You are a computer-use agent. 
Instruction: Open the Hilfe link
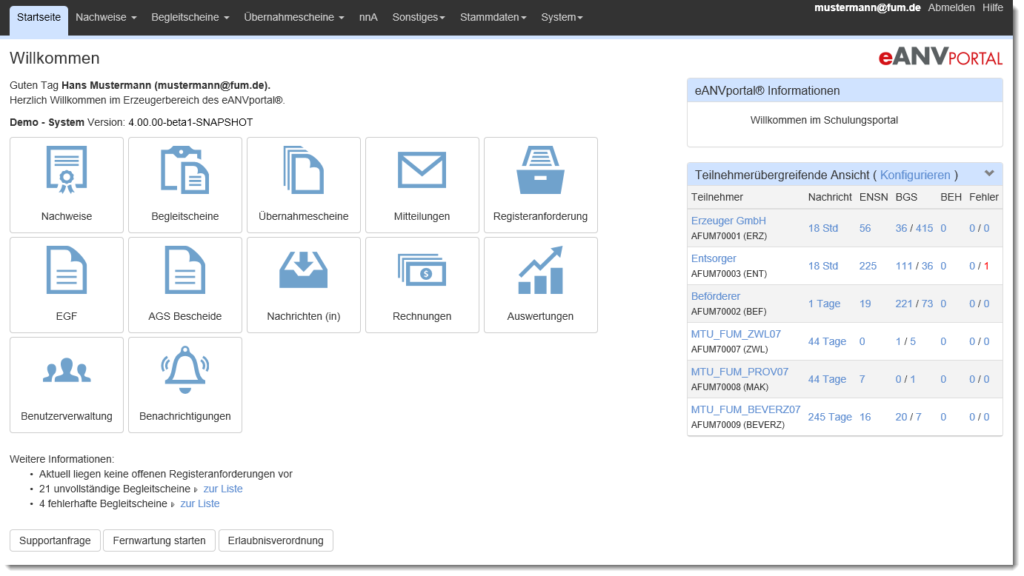point(993,8)
